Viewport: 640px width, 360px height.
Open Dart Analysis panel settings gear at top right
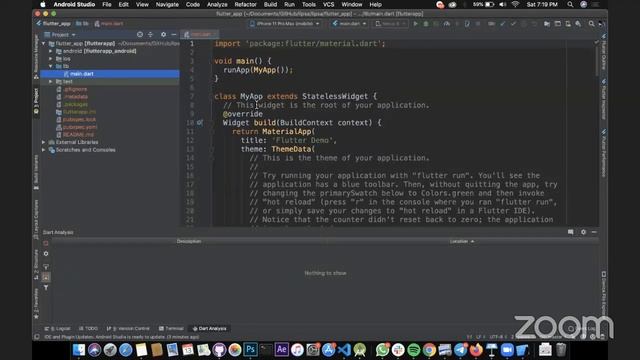click(583, 232)
